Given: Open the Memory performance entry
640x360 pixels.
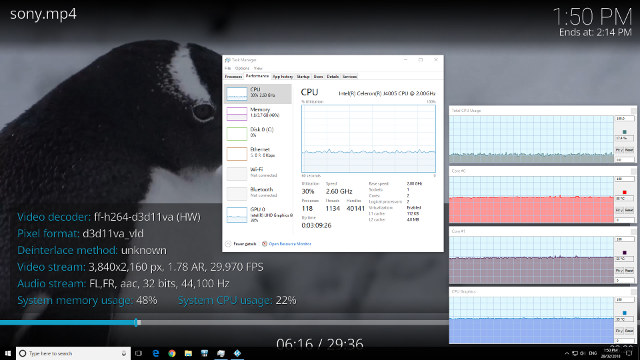Looking at the screenshot, I should pyautogui.click(x=258, y=113).
